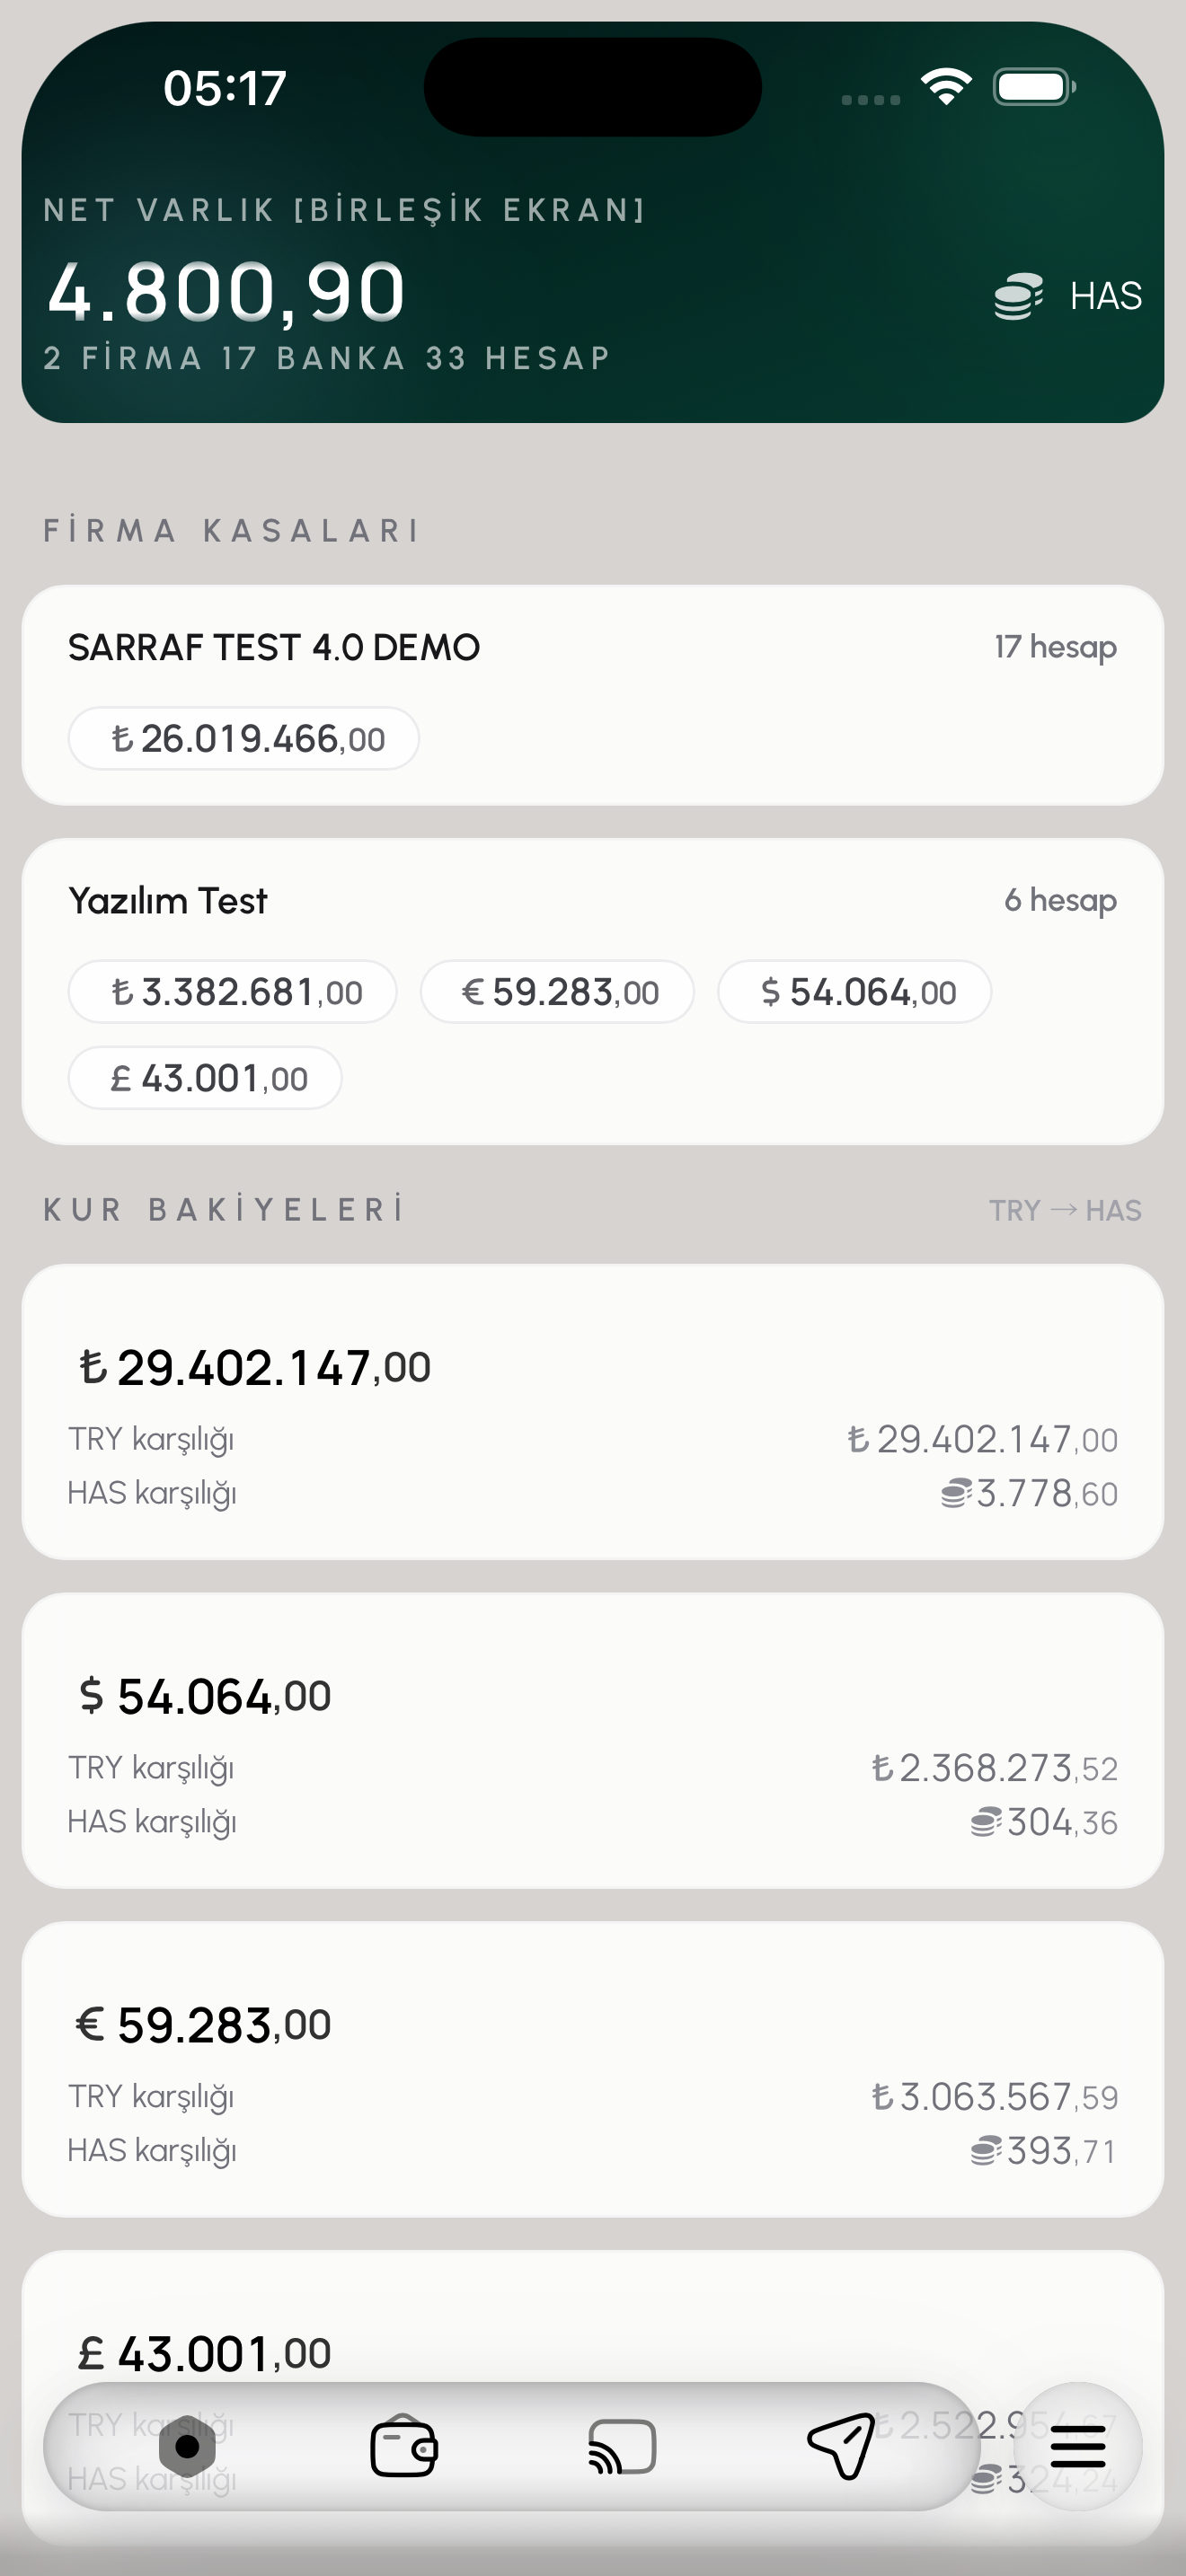
Task: Tap the paper plane send icon
Action: [x=841, y=2445]
